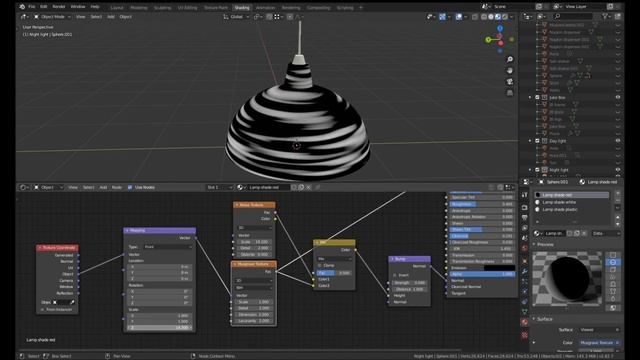Image resolution: width=640 pixels, height=360 pixels.
Task: Open the Slot 1 dropdown
Action: click(220, 187)
